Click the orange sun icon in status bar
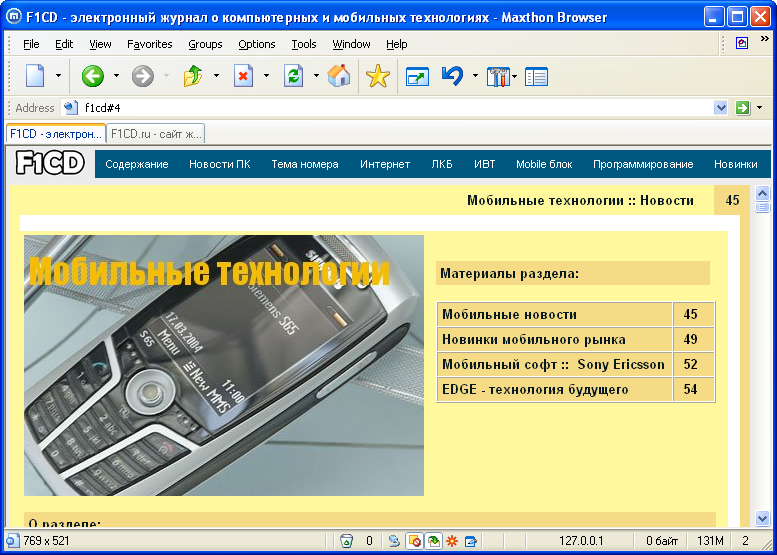The width and height of the screenshot is (777, 555). 451,541
